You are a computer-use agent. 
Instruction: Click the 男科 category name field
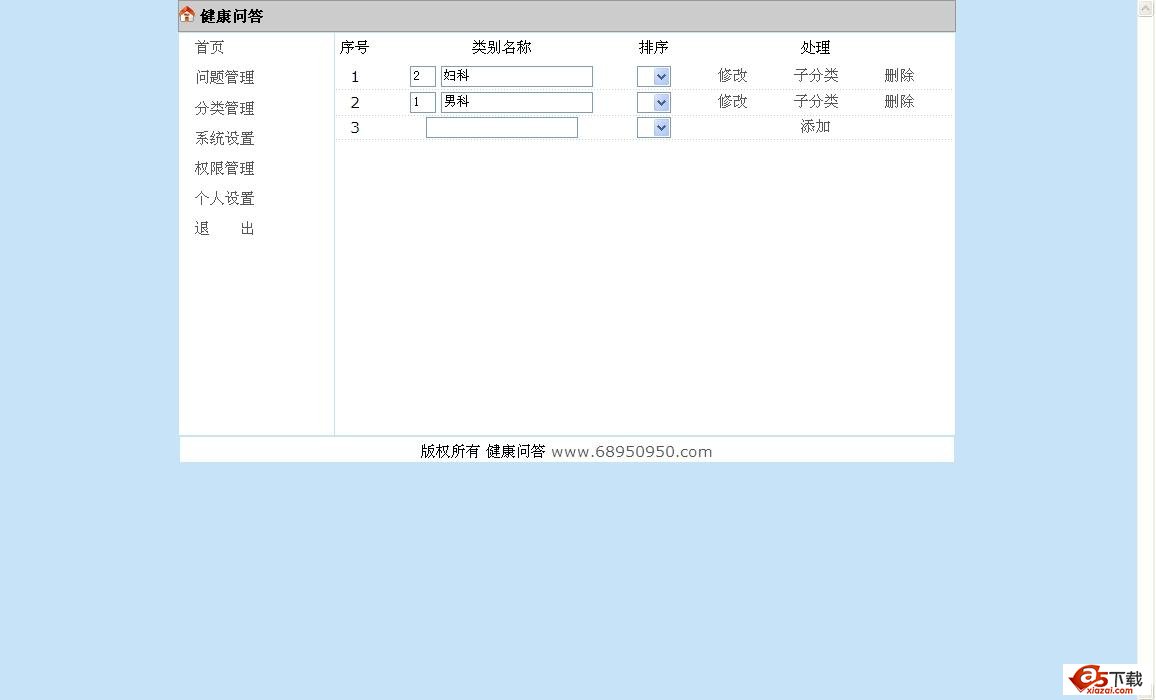(x=516, y=103)
